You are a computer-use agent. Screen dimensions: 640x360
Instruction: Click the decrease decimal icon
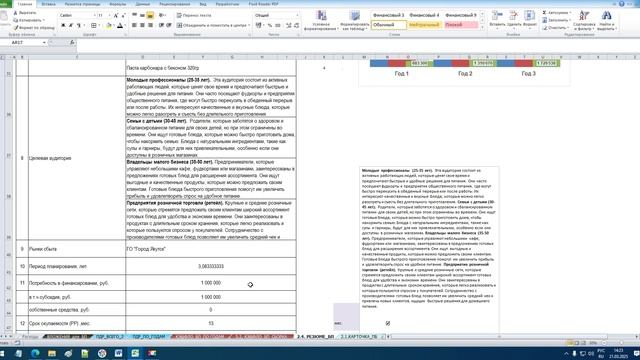click(296, 25)
